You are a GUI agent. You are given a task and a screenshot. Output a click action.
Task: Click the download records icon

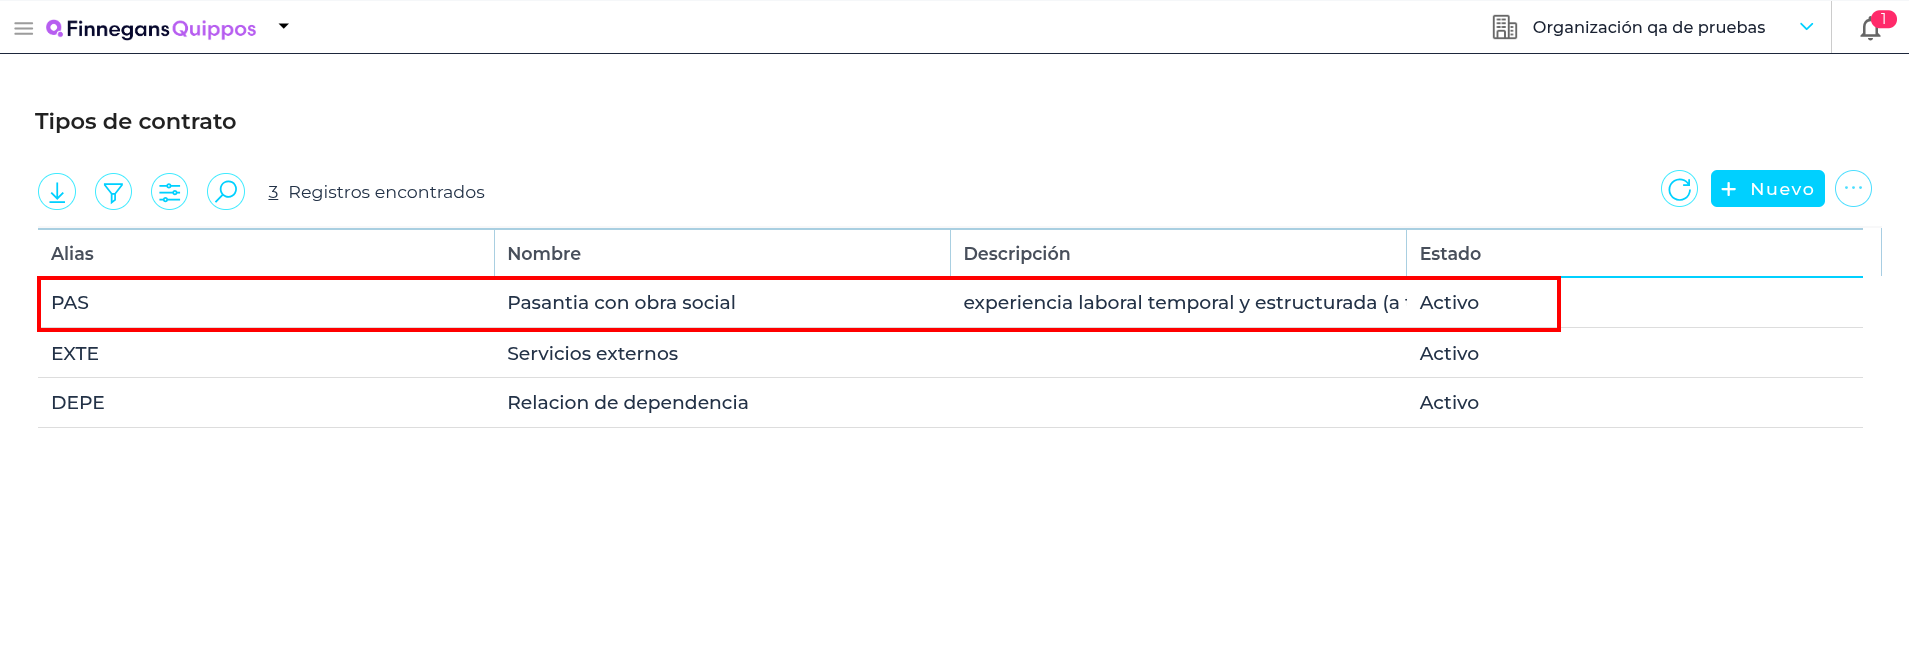pos(57,191)
